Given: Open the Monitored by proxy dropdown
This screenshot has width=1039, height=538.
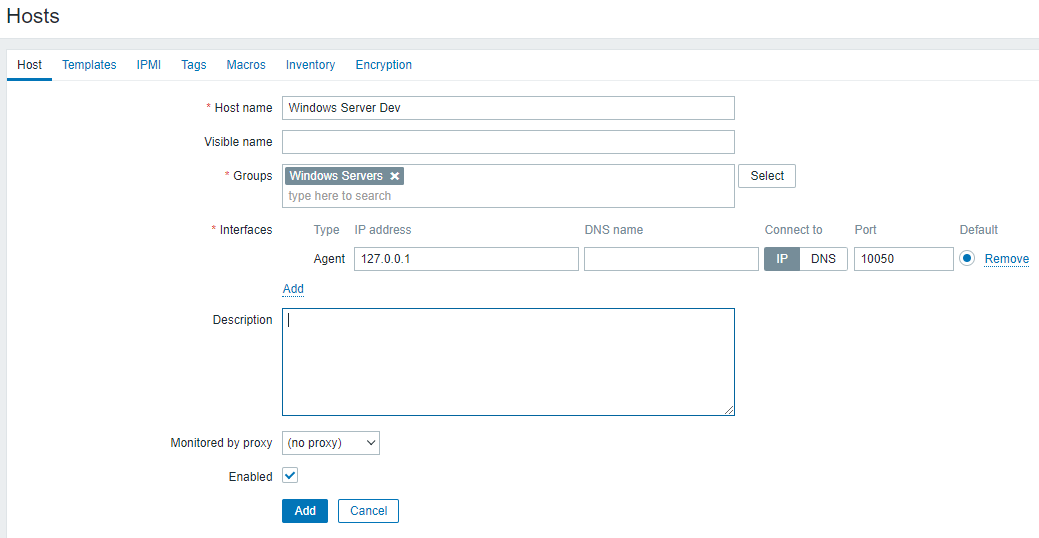Looking at the screenshot, I should pyautogui.click(x=330, y=442).
